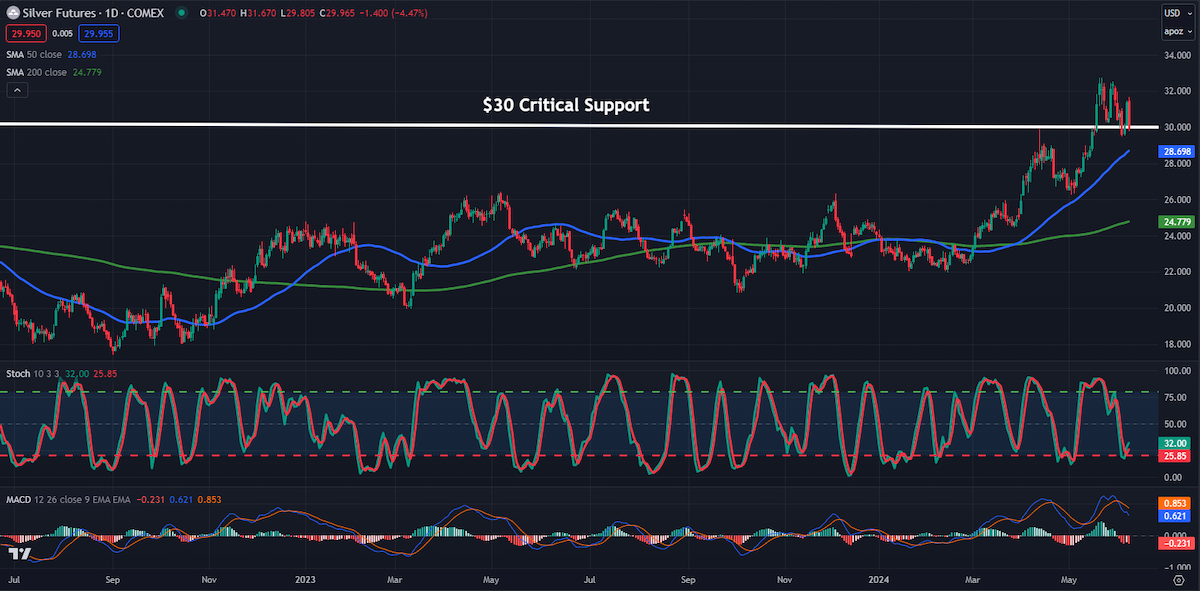The image size is (1200, 591).
Task: Click the 2024 marker on time axis
Action: click(882, 579)
